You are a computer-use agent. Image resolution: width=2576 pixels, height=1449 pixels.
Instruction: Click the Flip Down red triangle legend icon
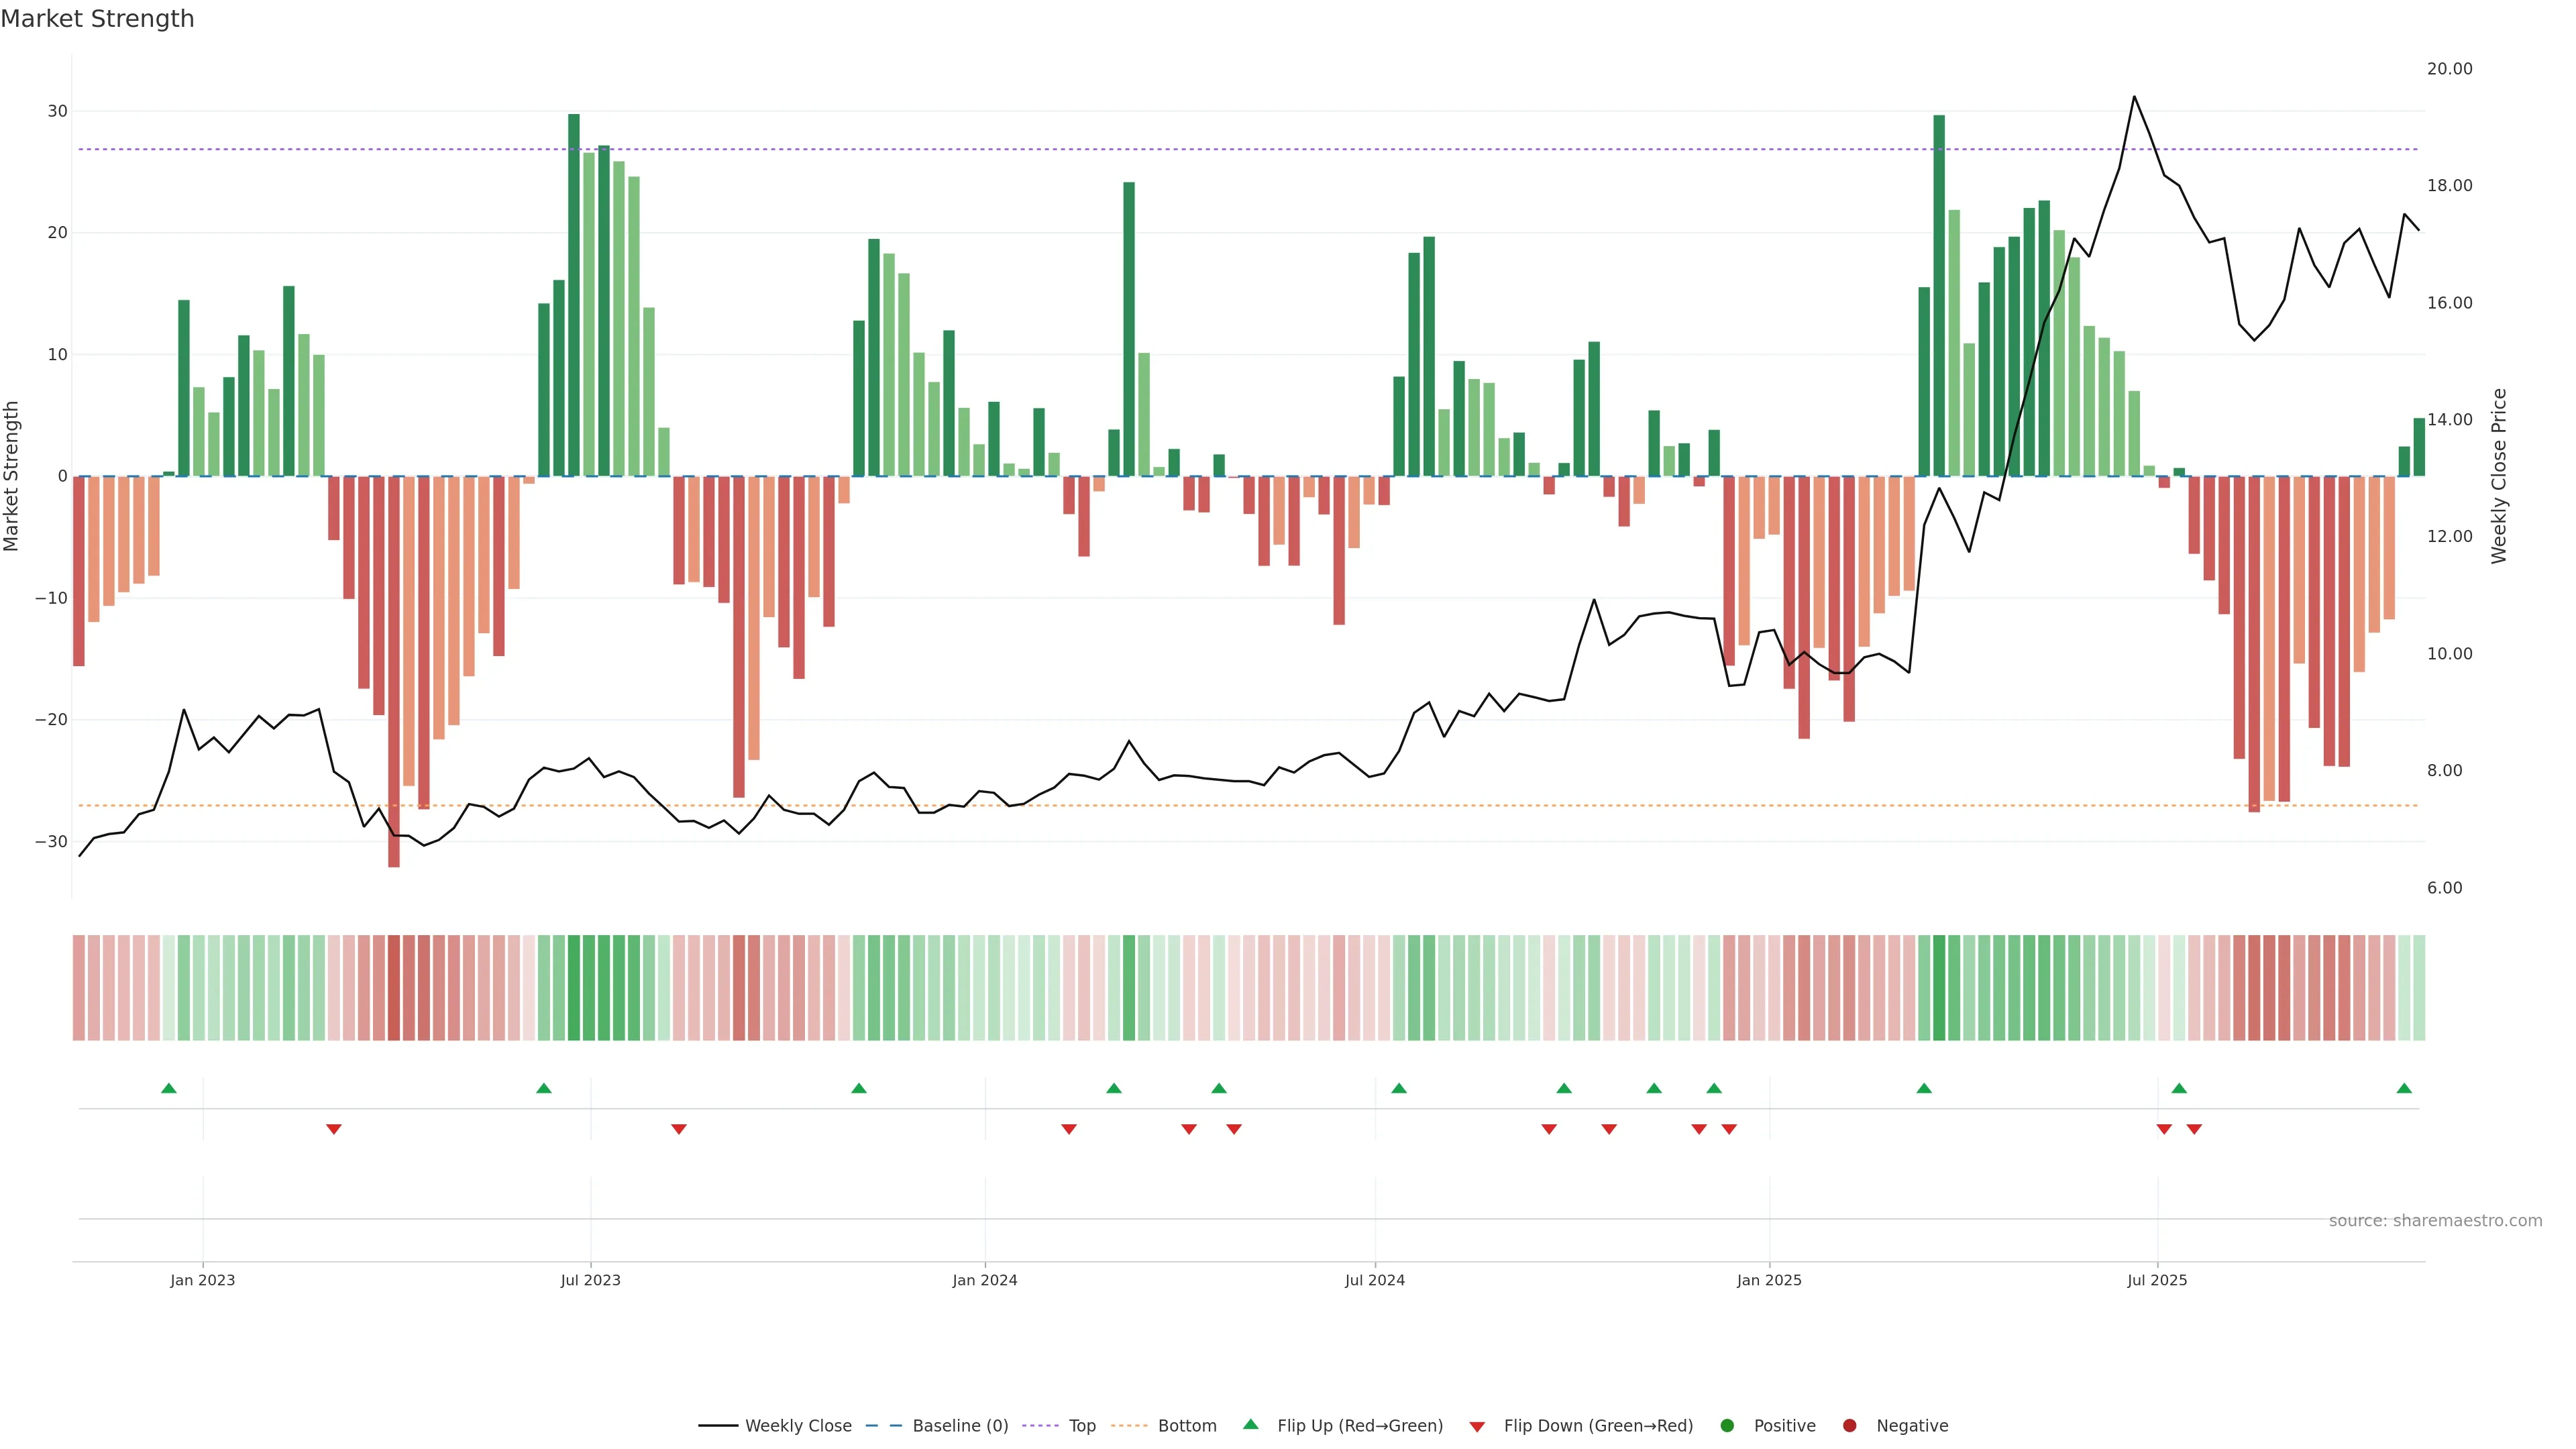[x=1477, y=1427]
